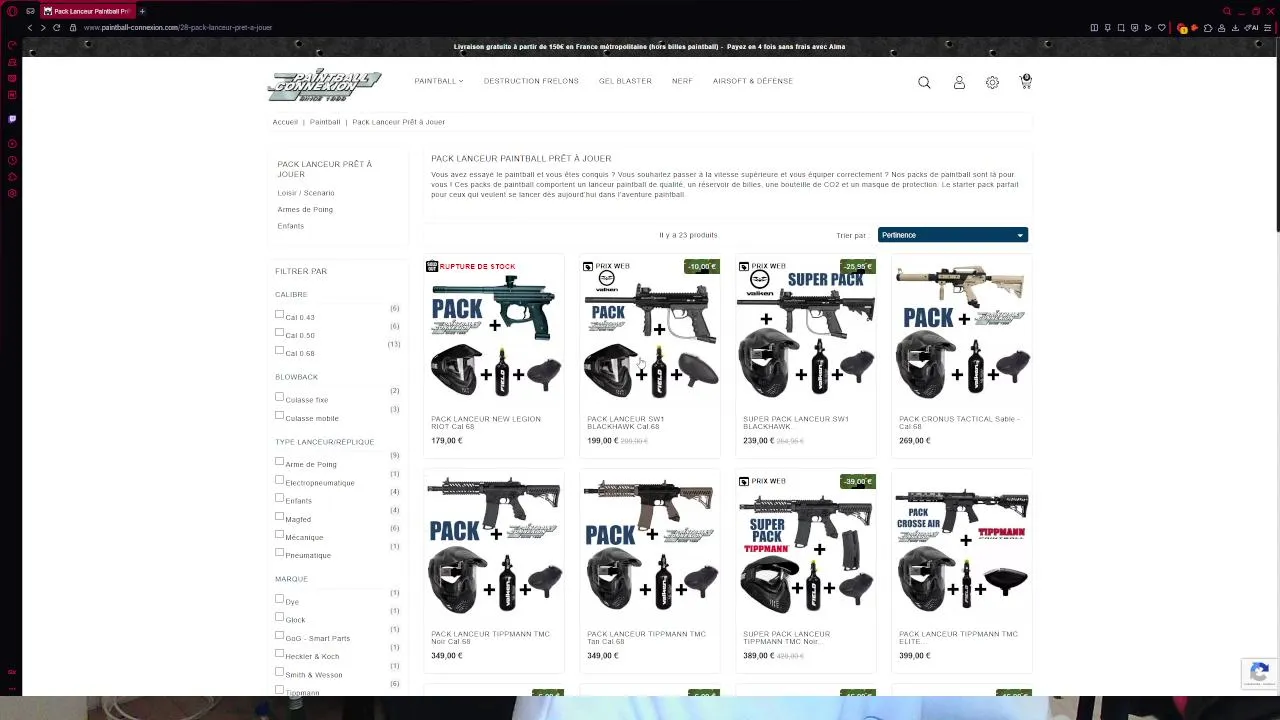This screenshot has width=1280, height=720.
Task: Open the Pertinence sort dropdown
Action: (952, 235)
